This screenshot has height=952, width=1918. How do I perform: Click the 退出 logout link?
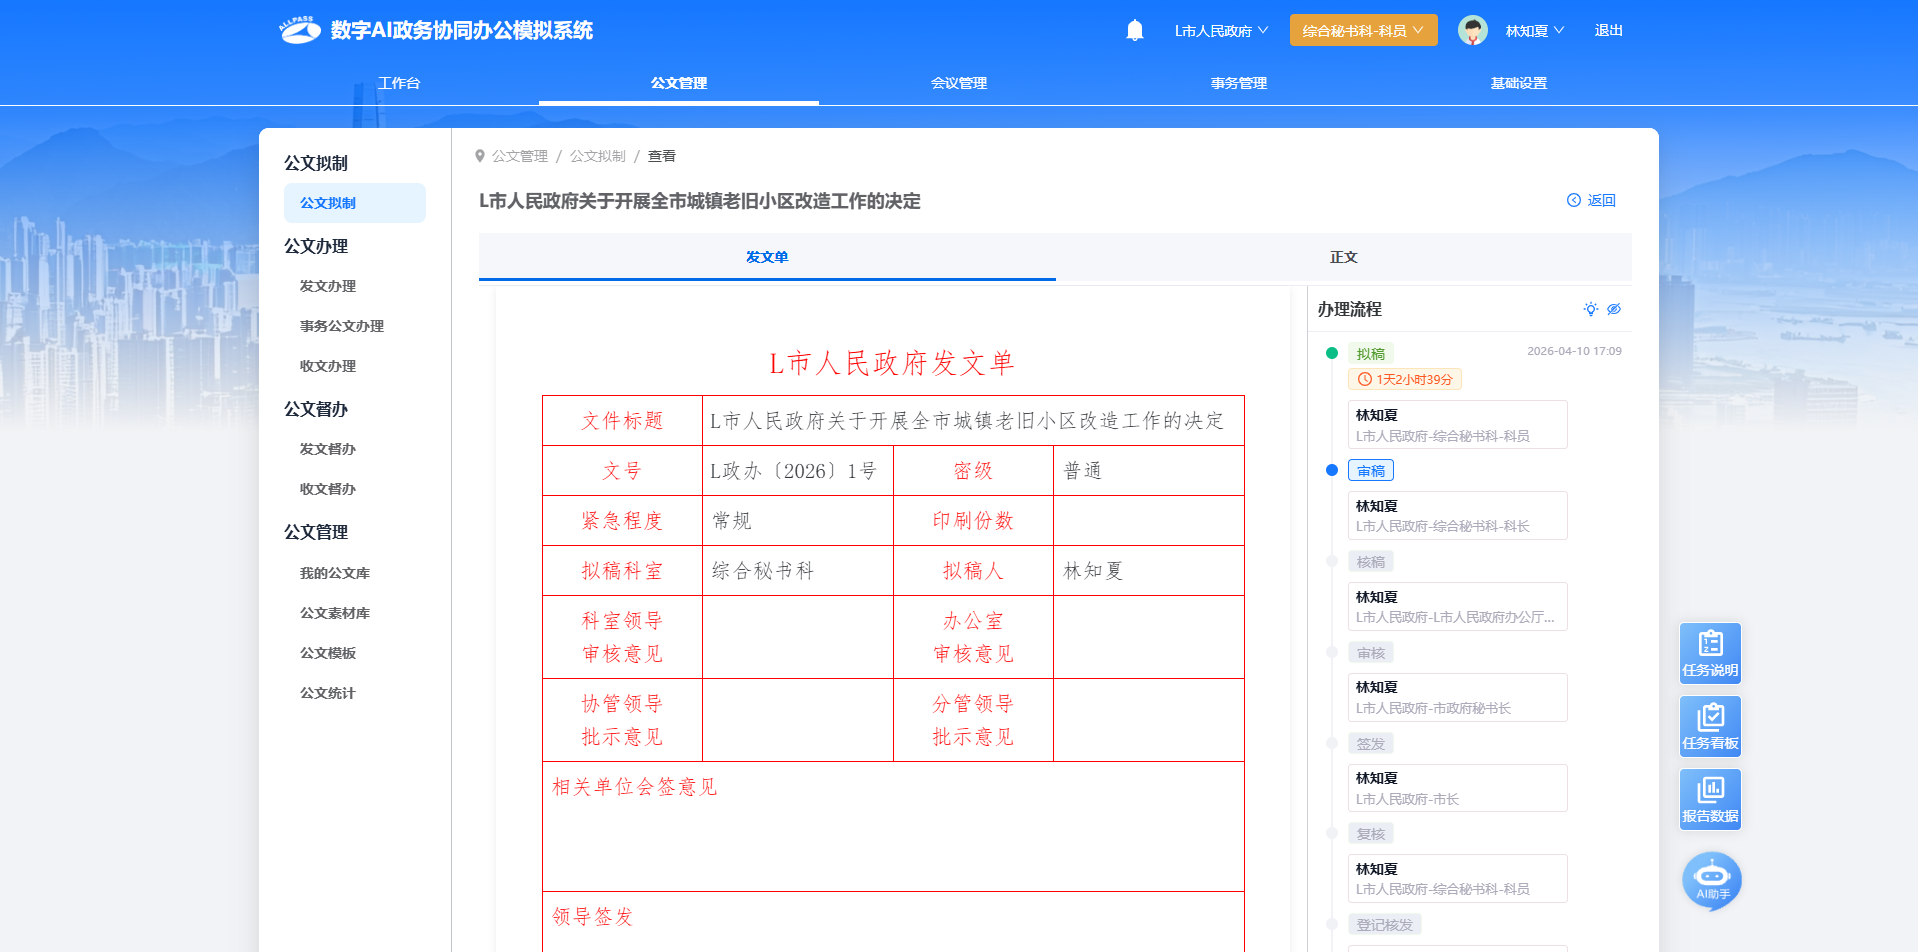pos(1608,31)
